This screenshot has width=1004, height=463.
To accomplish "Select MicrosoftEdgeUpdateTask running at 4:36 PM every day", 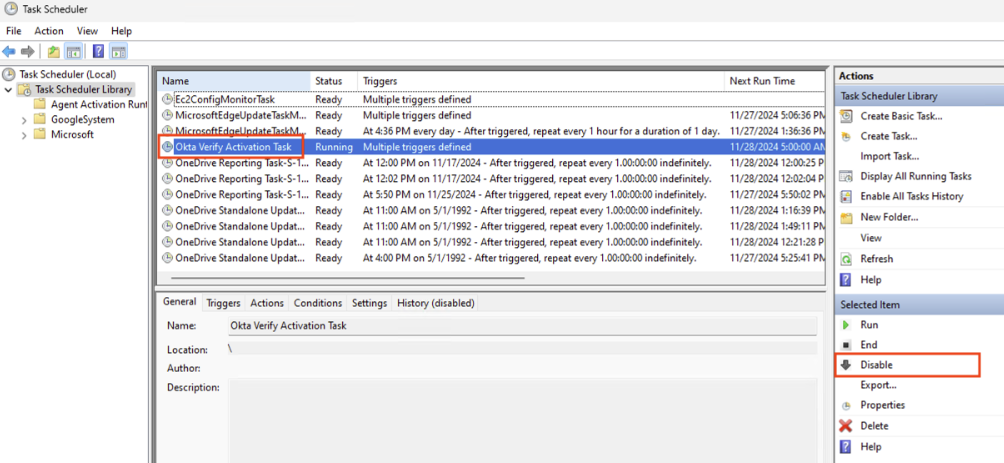I will tap(491, 131).
